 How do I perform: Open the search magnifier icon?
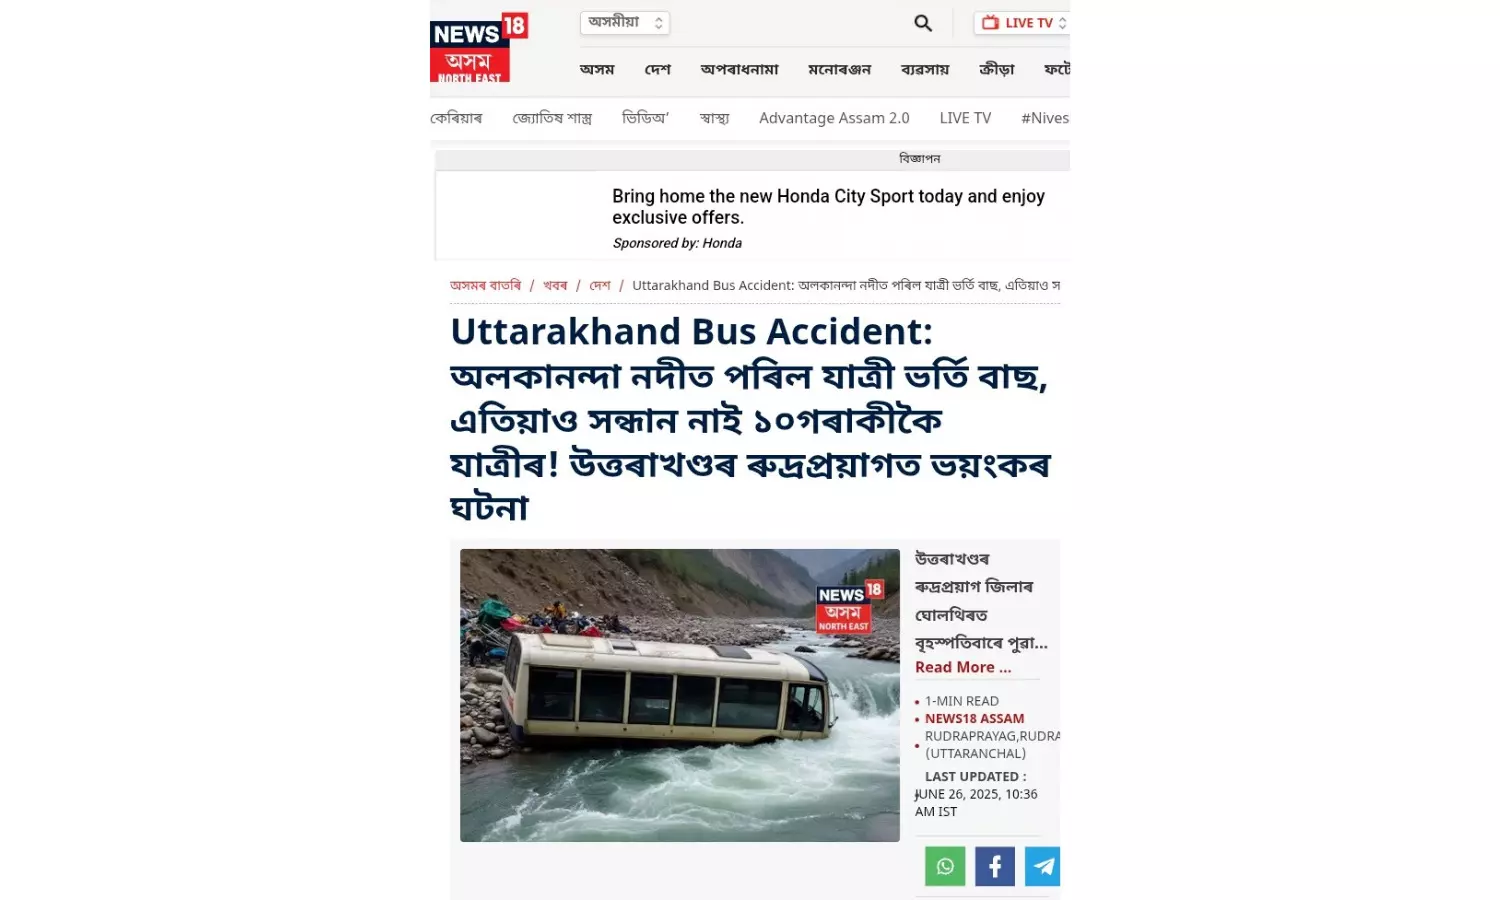[923, 23]
